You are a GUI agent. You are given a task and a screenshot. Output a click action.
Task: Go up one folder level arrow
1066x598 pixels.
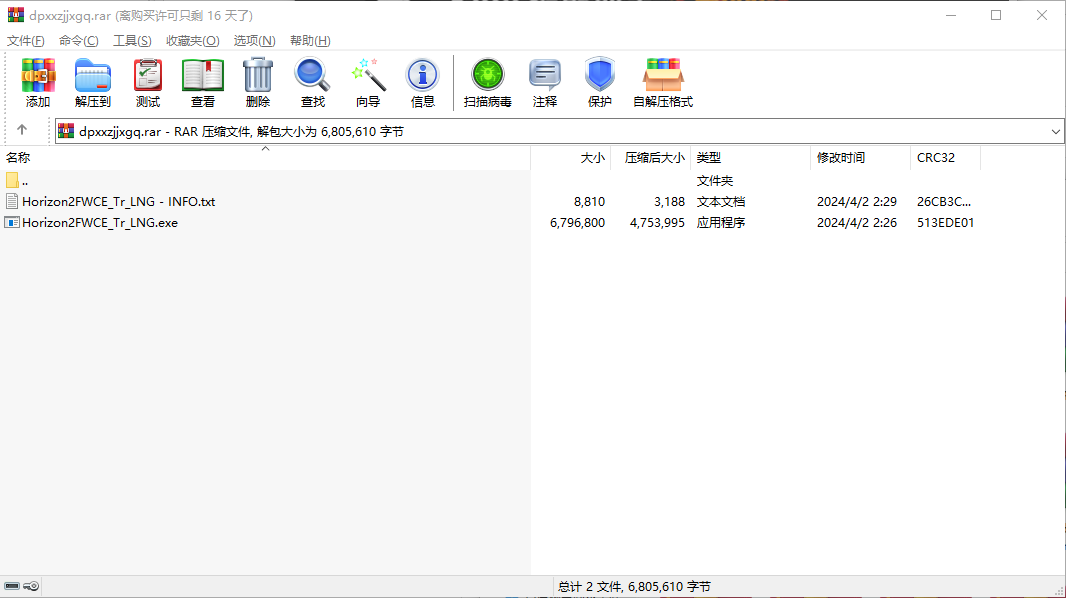pos(22,130)
